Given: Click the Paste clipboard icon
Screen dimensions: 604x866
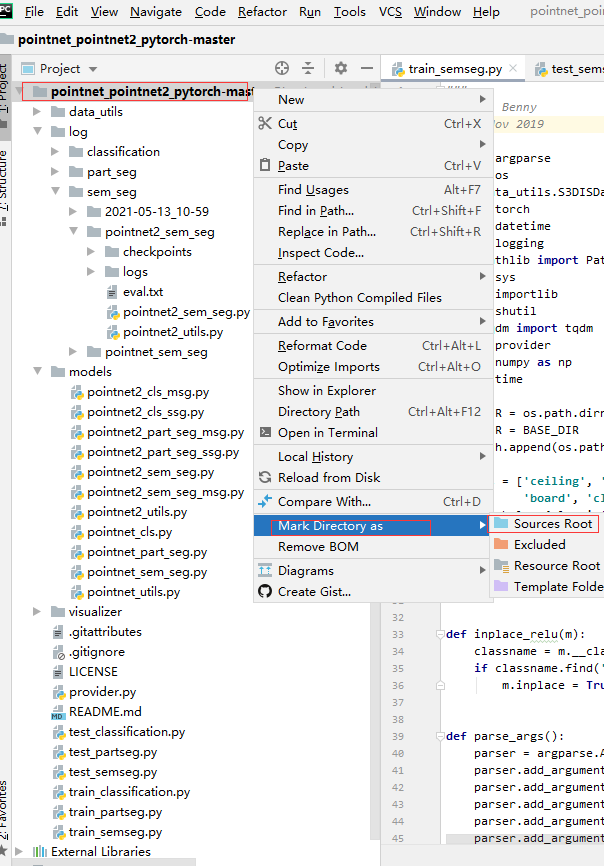Looking at the screenshot, I should (x=265, y=165).
